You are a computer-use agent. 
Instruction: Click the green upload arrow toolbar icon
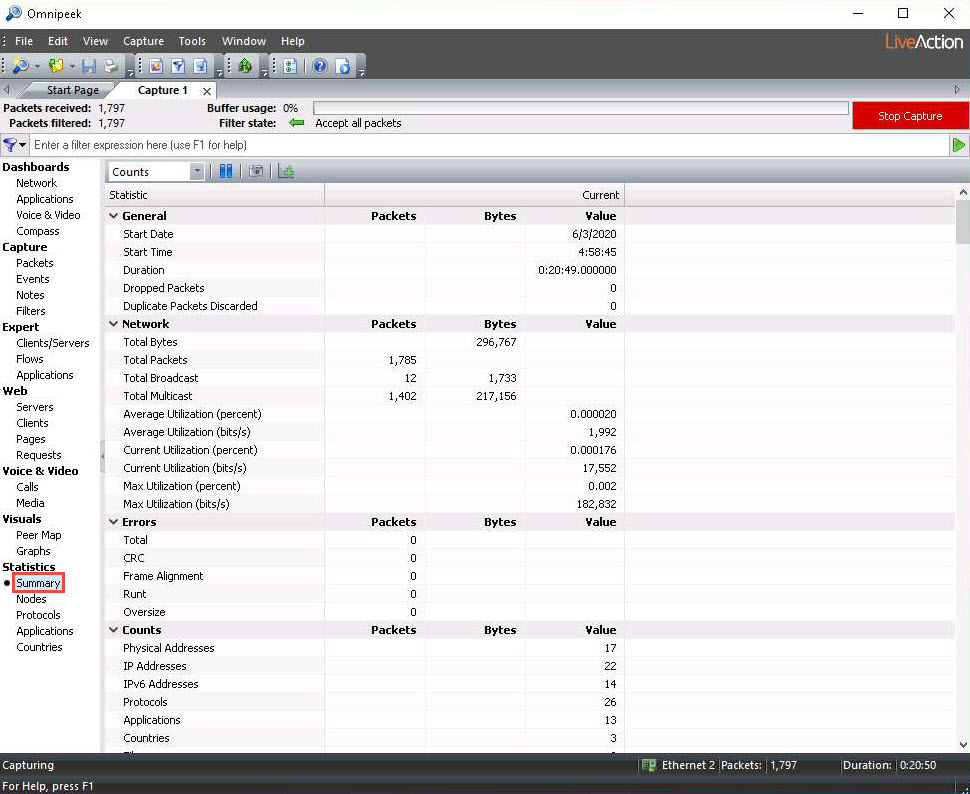click(244, 66)
